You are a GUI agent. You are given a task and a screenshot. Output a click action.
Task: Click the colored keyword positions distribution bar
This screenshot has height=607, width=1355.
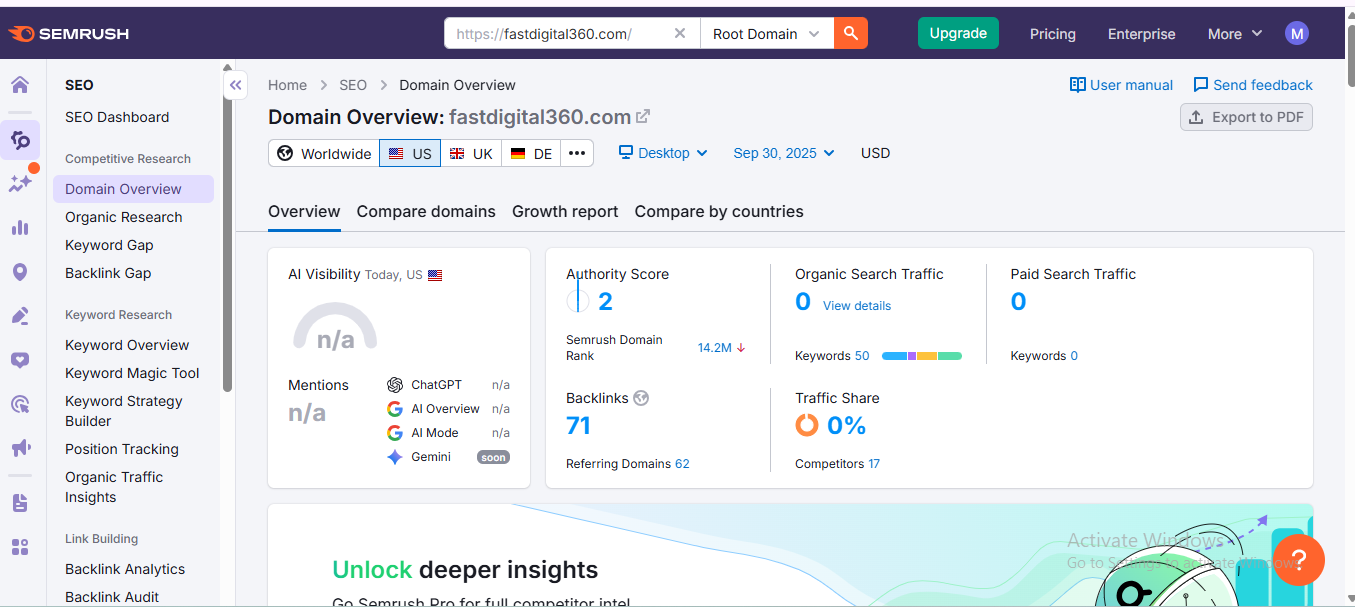(x=924, y=355)
